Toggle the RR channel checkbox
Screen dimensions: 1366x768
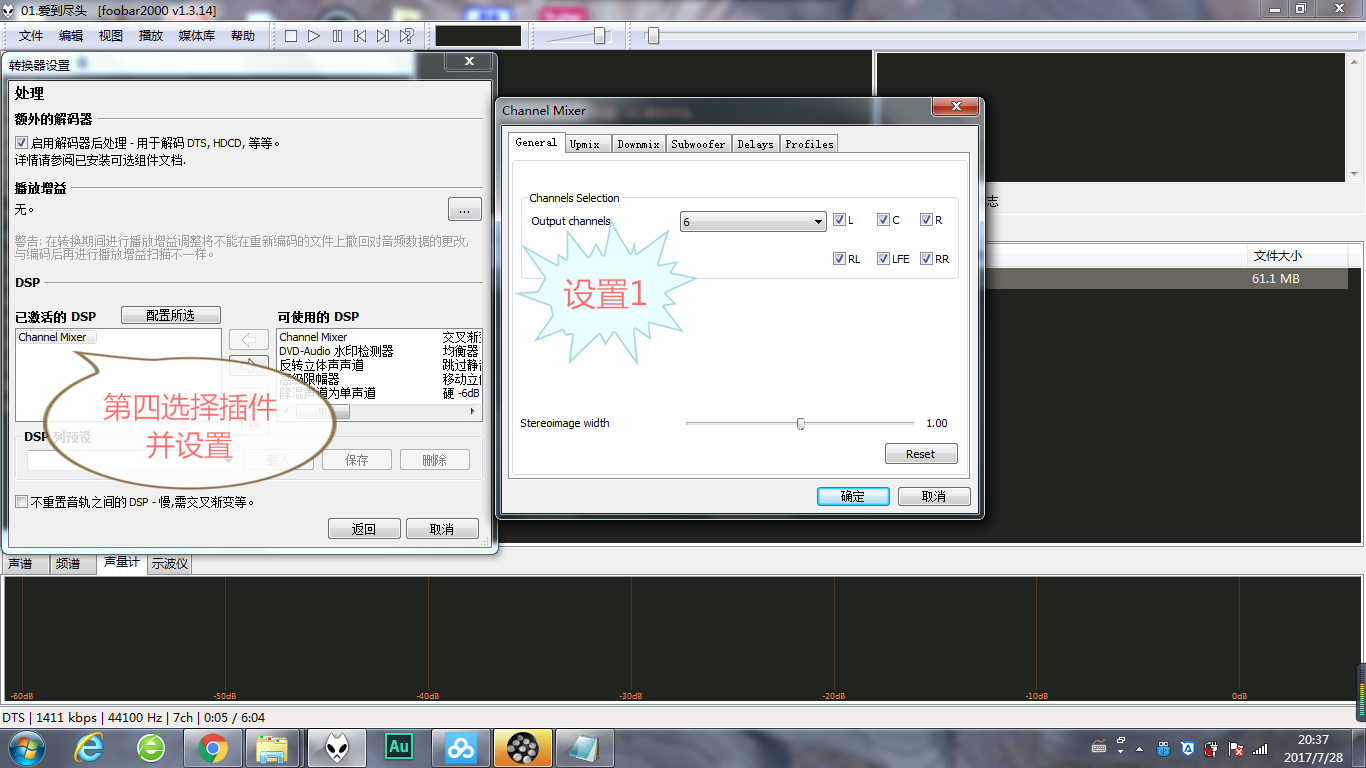click(926, 258)
